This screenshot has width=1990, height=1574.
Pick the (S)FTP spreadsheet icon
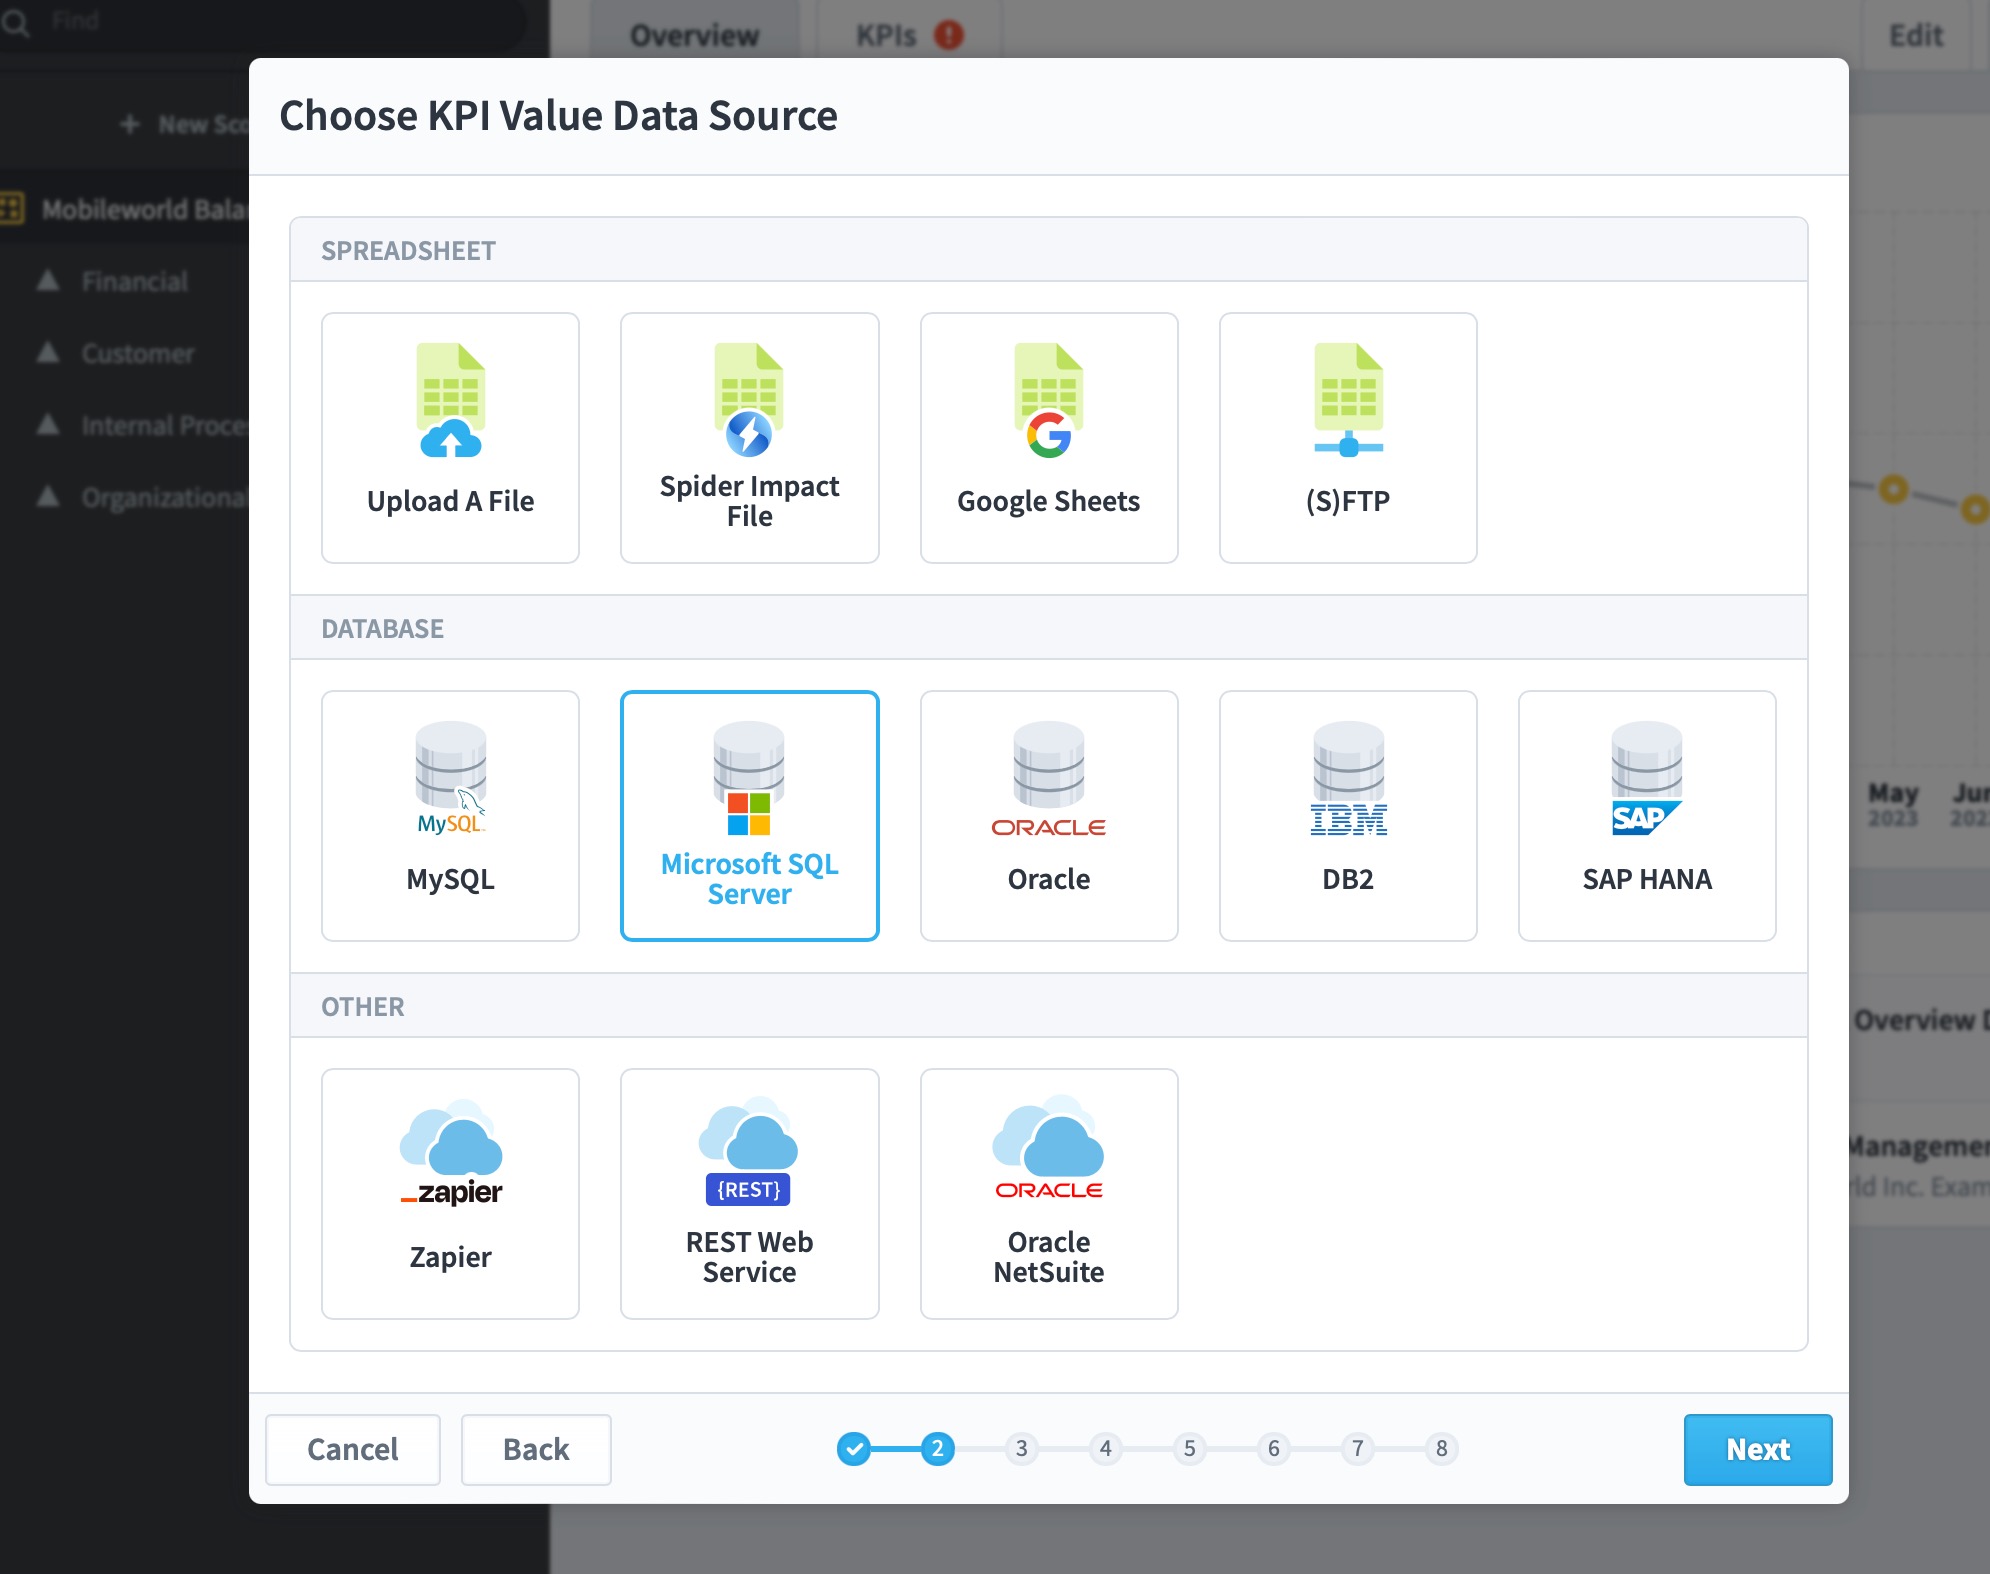[x=1348, y=400]
